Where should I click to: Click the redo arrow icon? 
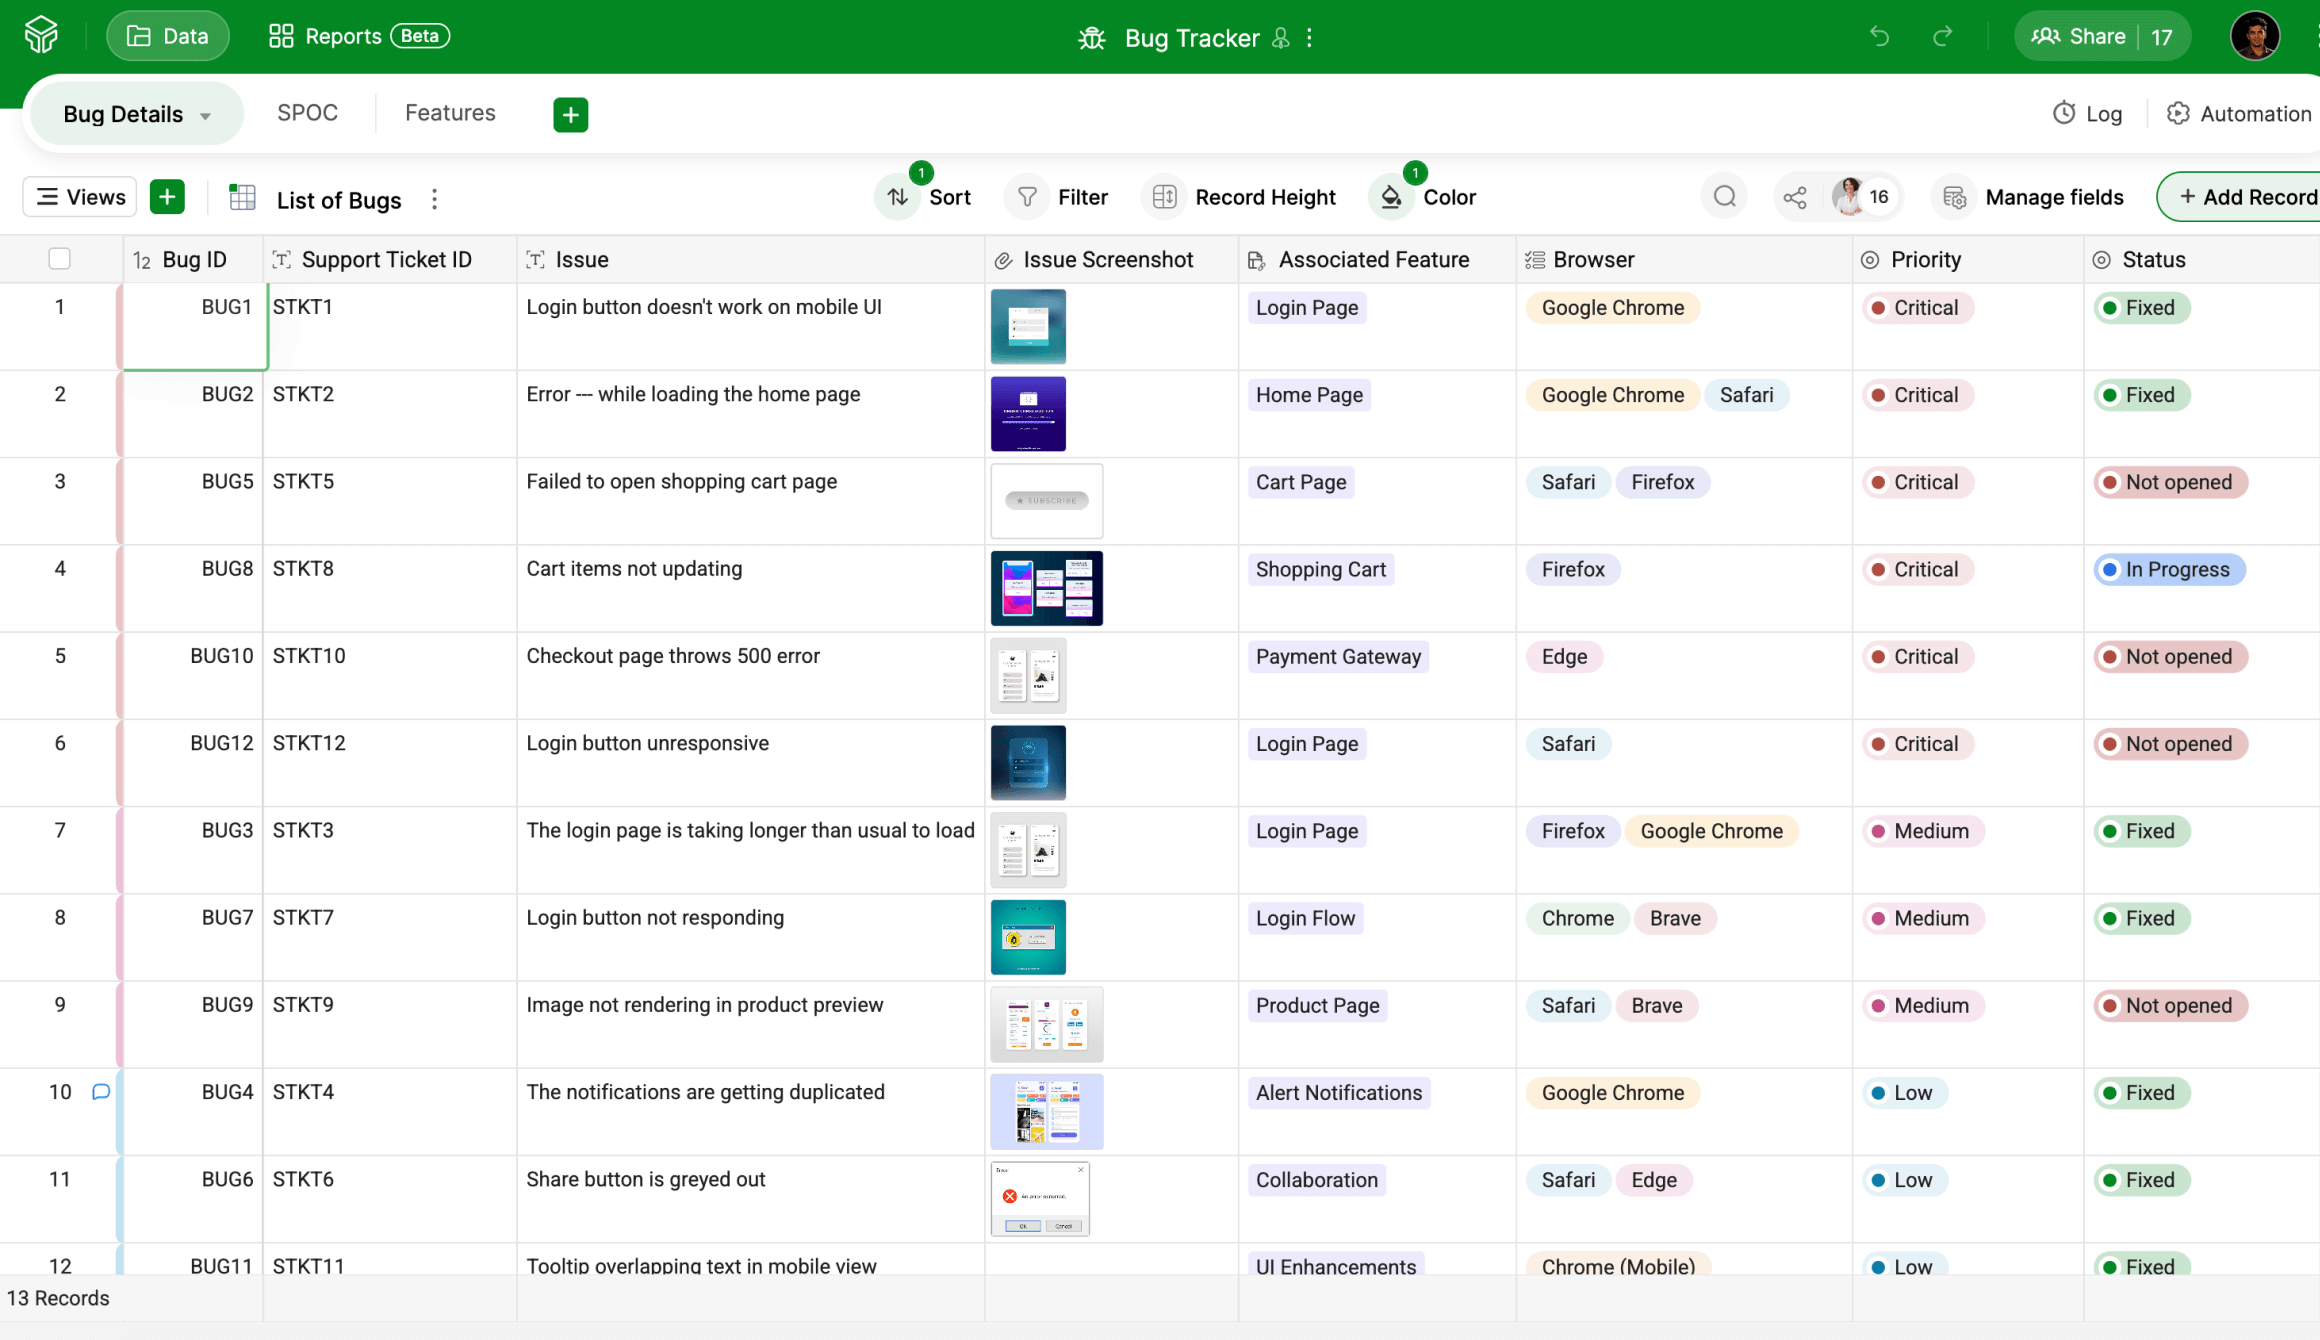click(1942, 37)
